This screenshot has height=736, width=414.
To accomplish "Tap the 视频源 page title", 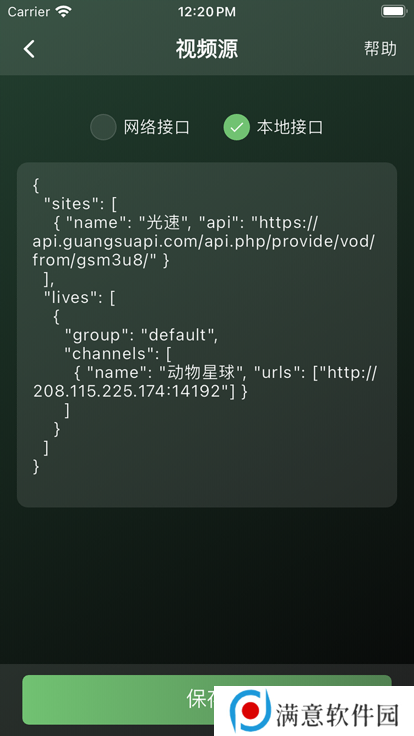I will (207, 49).
